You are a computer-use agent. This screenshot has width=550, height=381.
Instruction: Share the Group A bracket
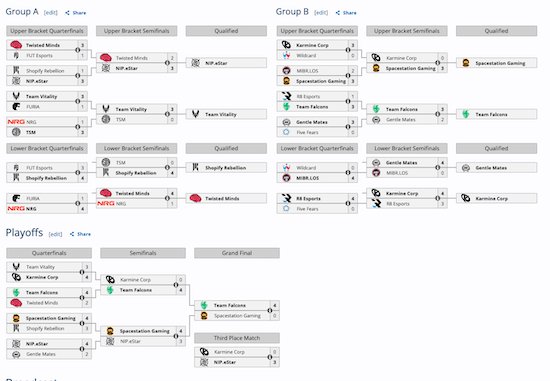[76, 13]
